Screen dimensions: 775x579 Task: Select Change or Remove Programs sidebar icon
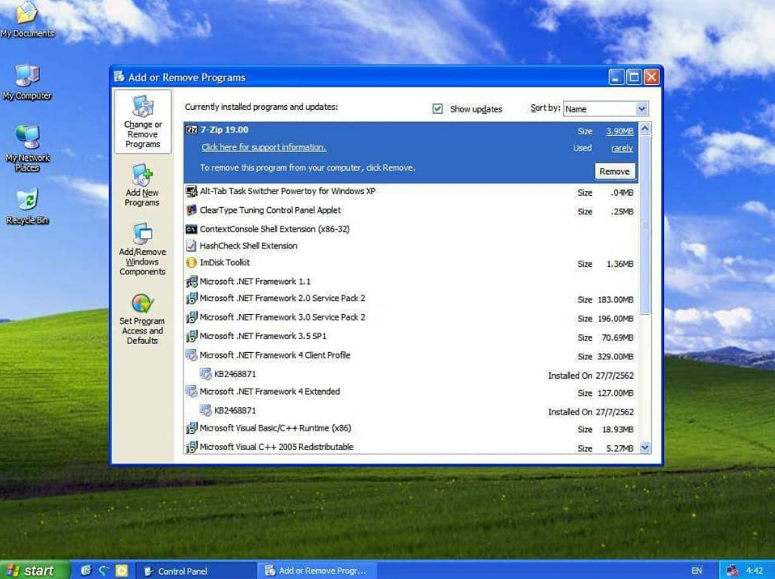[143, 122]
